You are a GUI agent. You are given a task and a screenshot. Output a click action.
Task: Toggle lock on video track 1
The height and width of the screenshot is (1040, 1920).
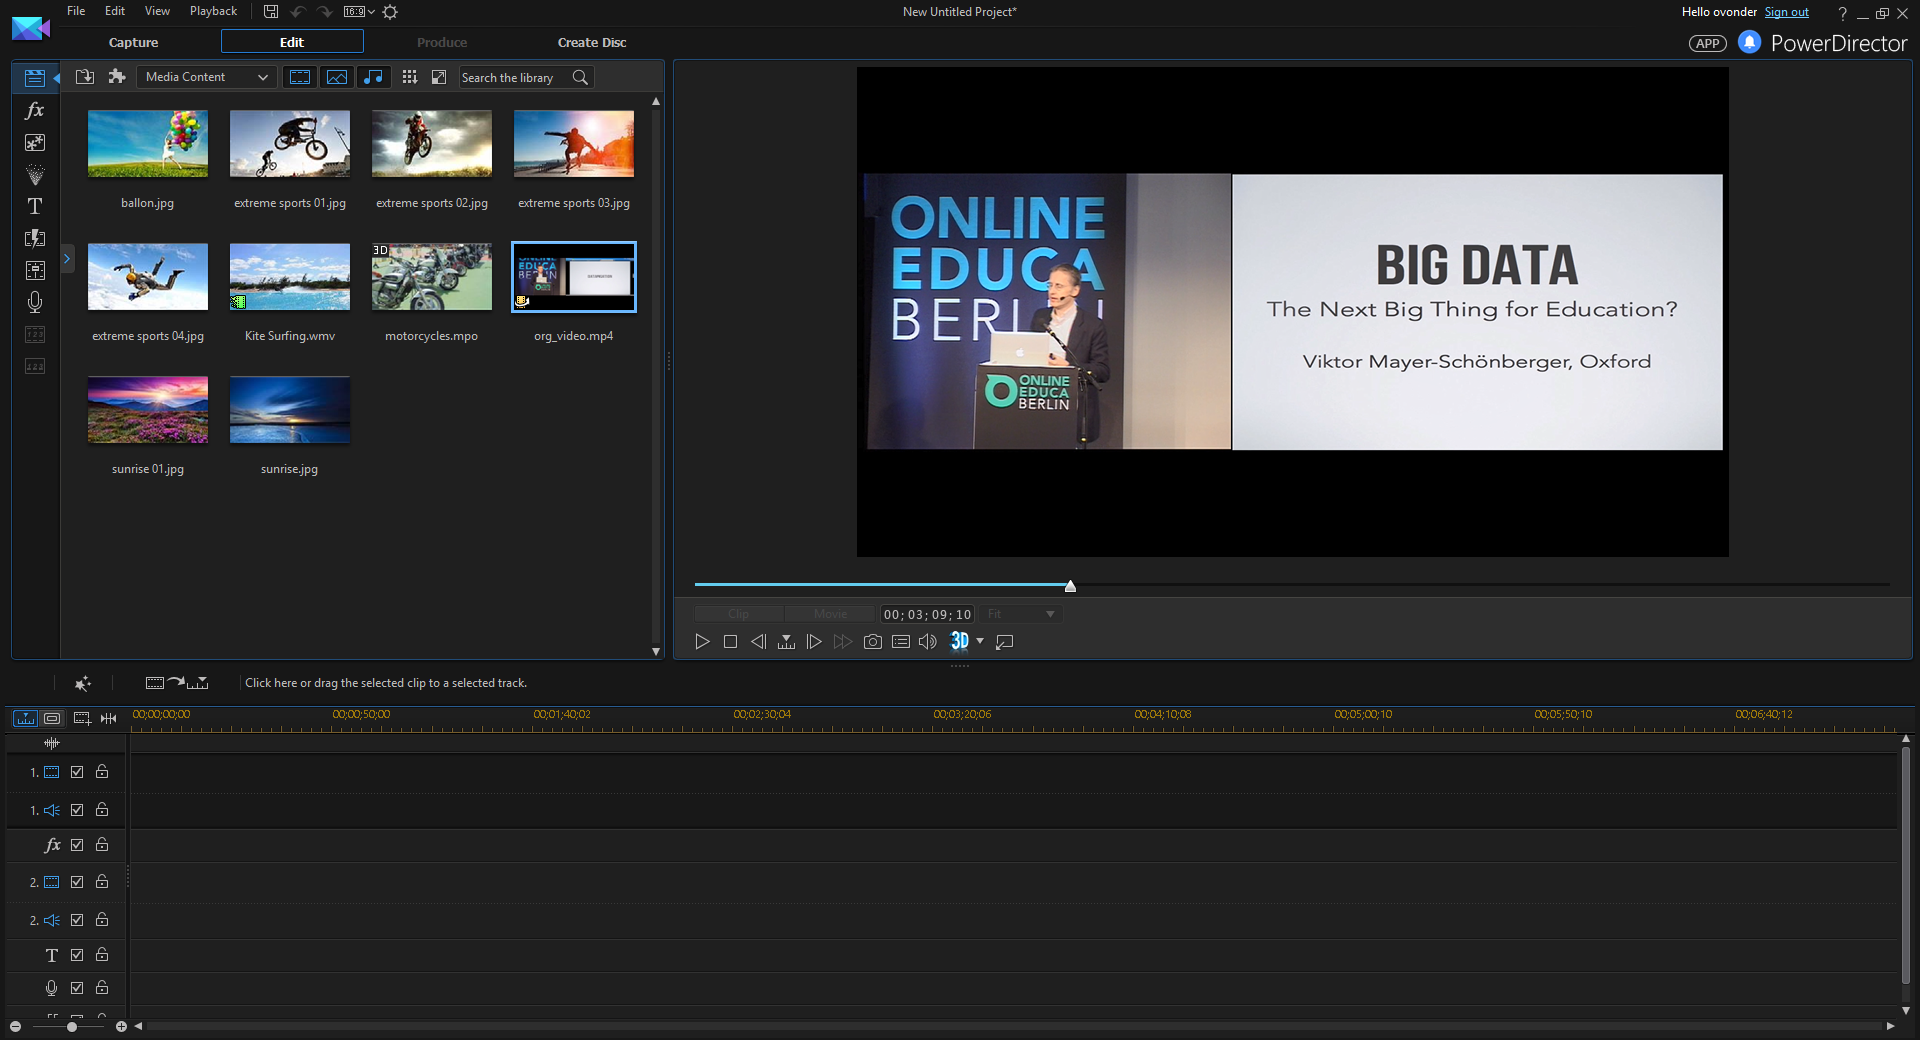[102, 771]
